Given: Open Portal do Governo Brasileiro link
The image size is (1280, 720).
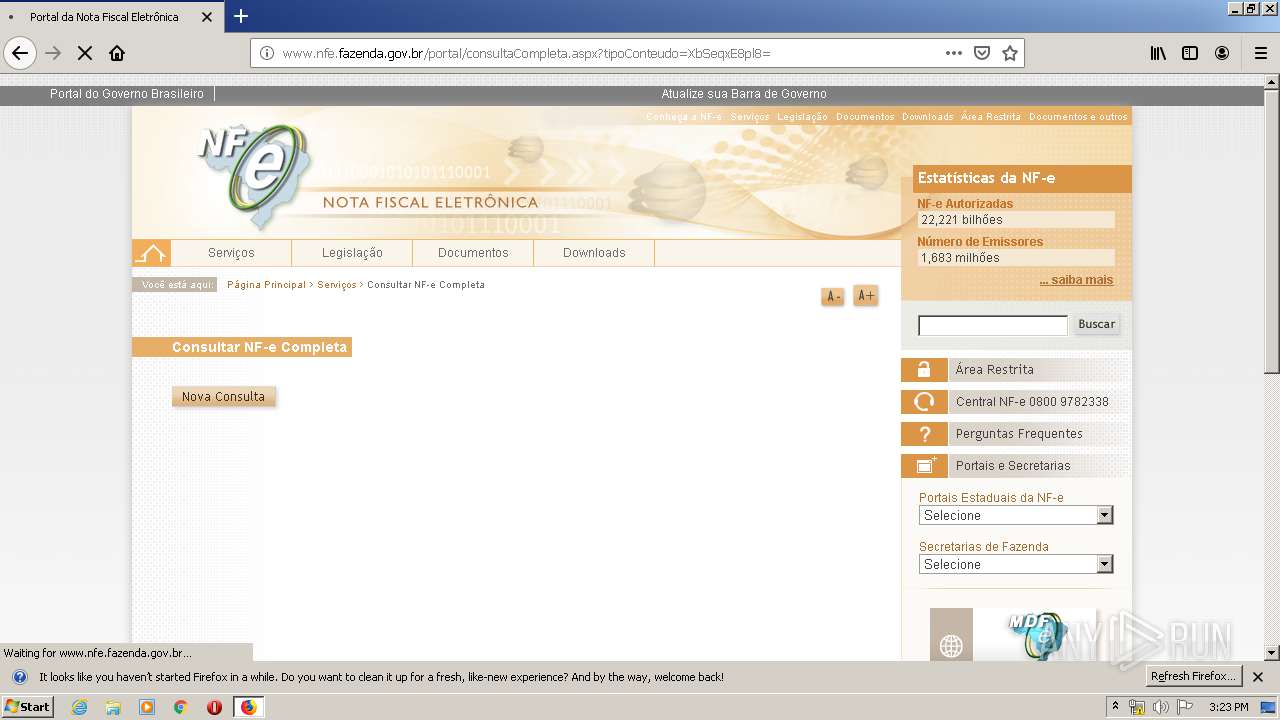Looking at the screenshot, I should 127,94.
